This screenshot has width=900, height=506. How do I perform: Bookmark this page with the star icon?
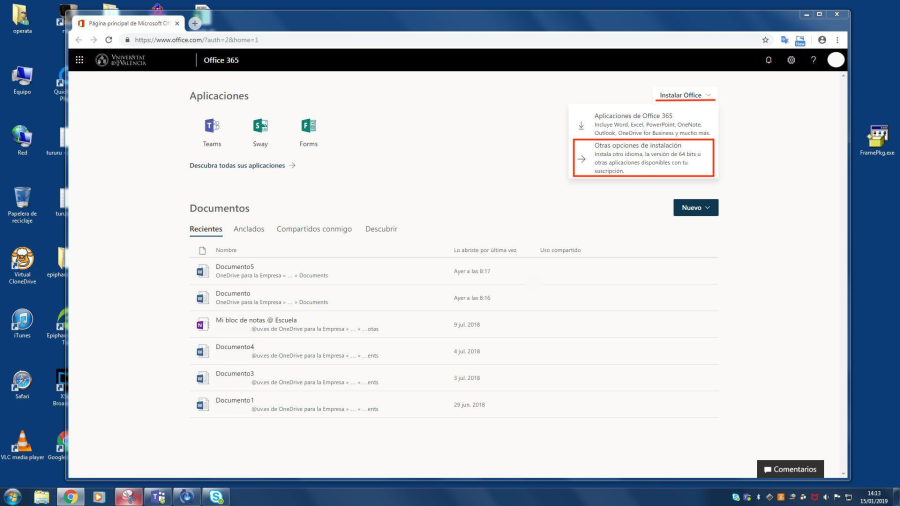[765, 40]
